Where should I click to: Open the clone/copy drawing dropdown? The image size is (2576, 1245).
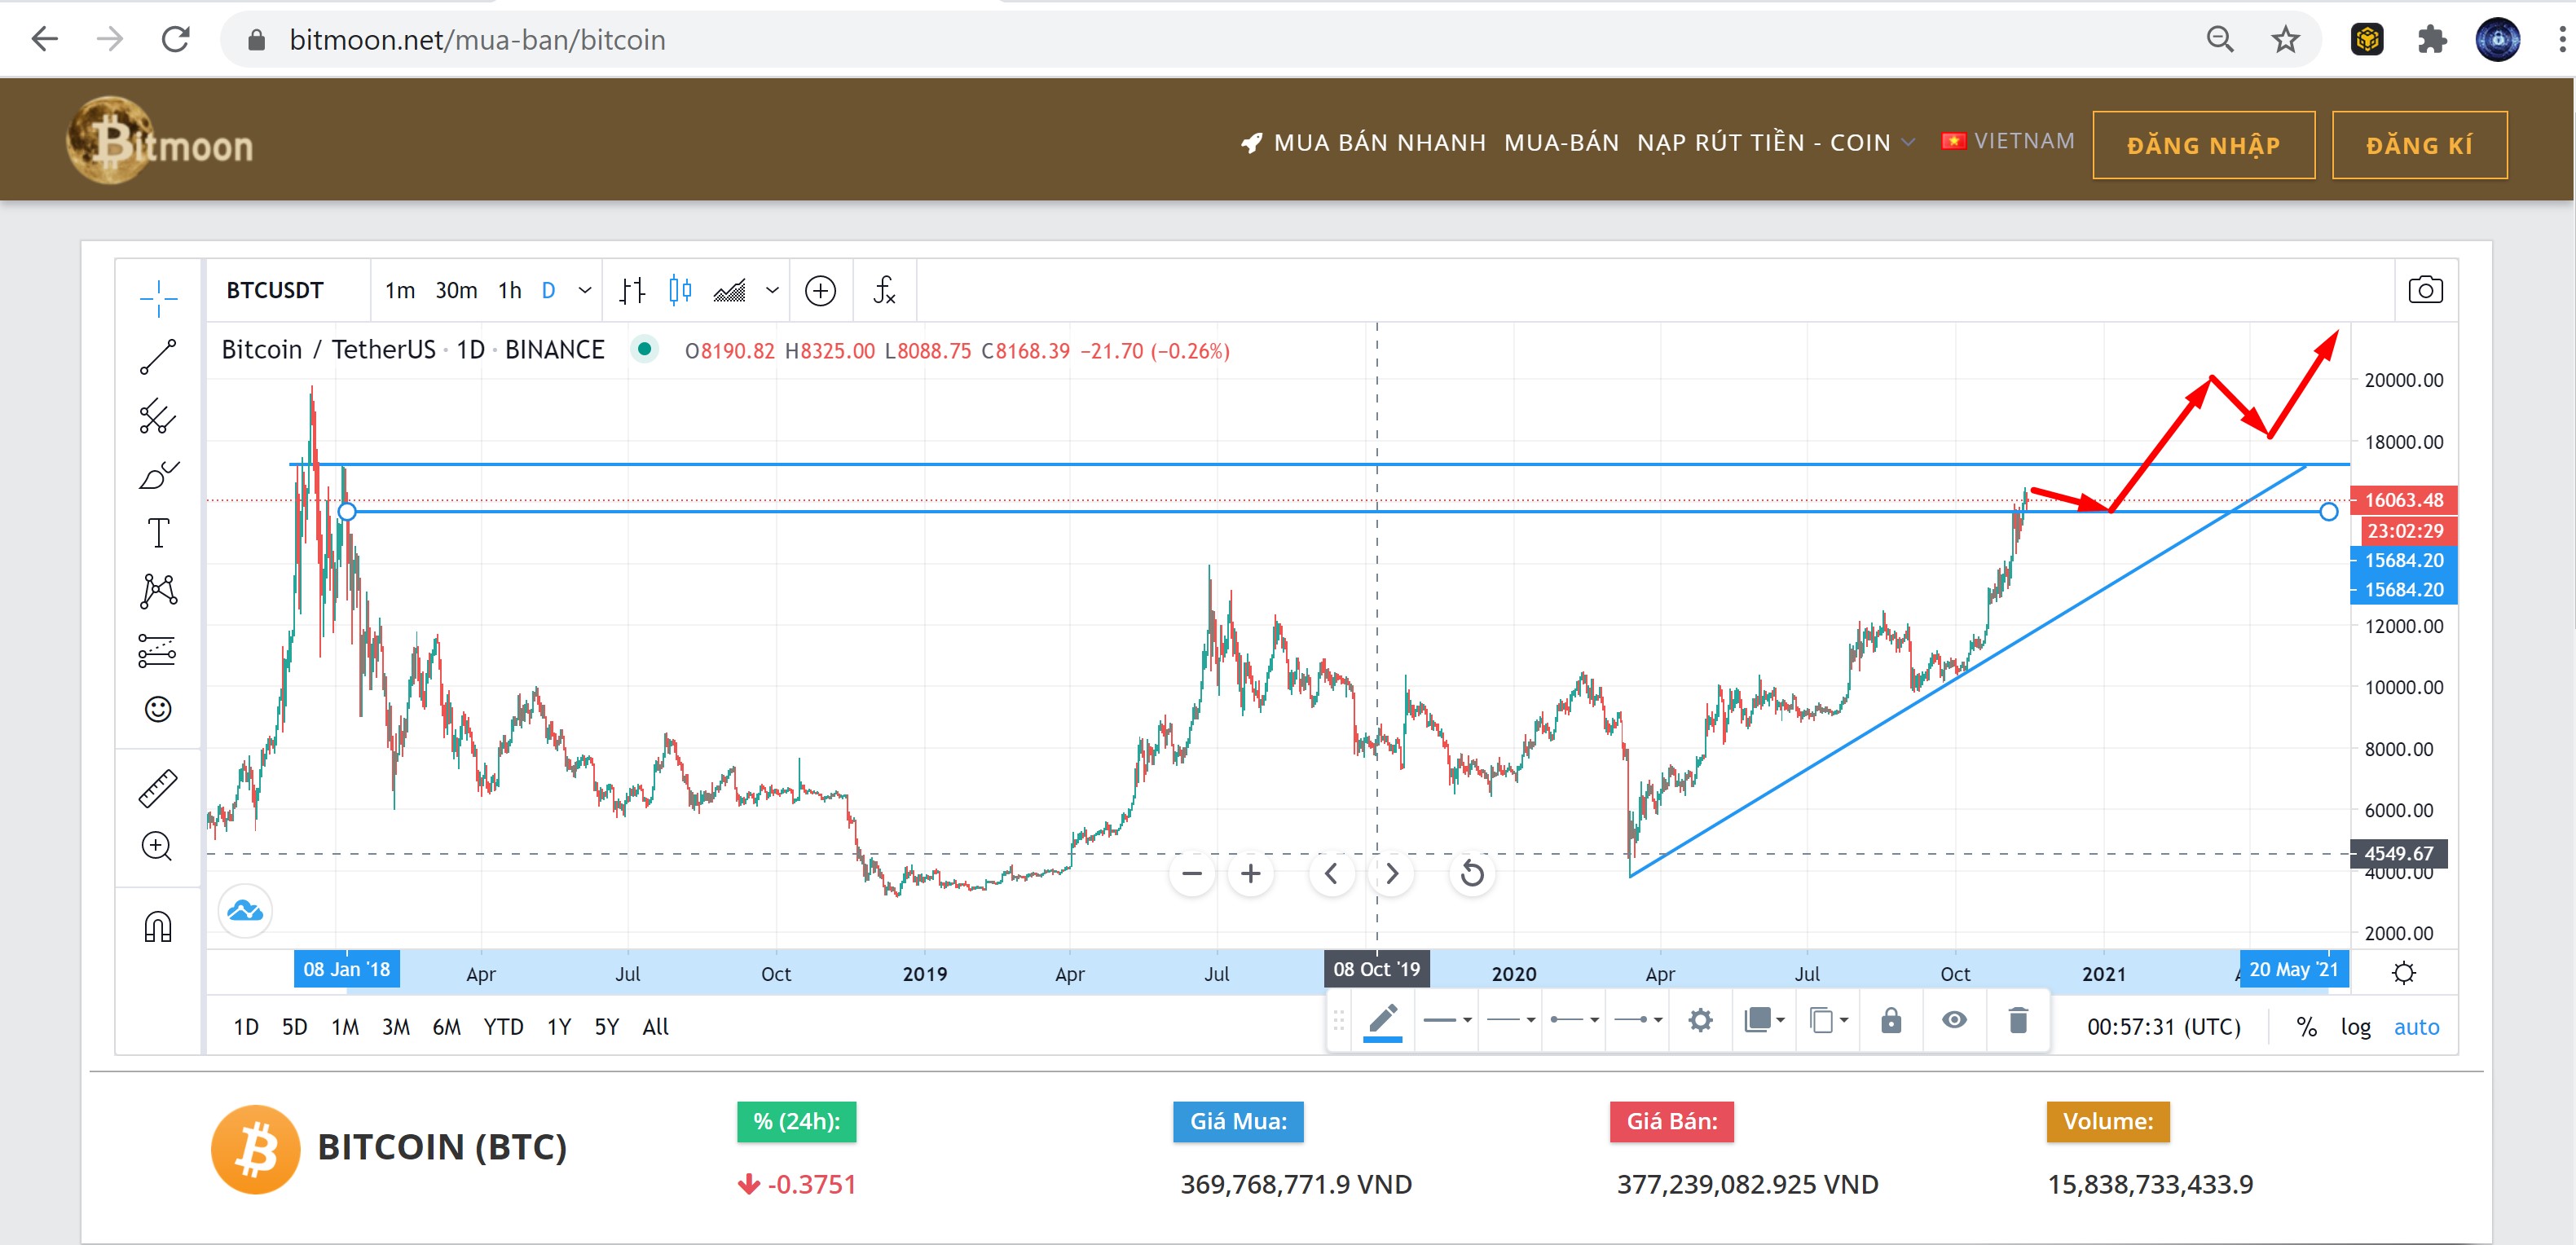pos(1829,1020)
